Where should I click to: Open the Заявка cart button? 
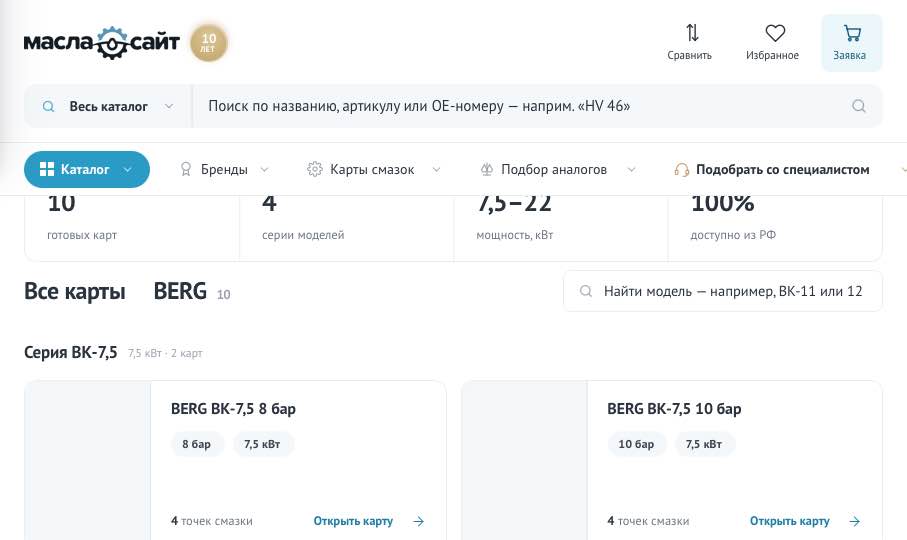[x=851, y=43]
